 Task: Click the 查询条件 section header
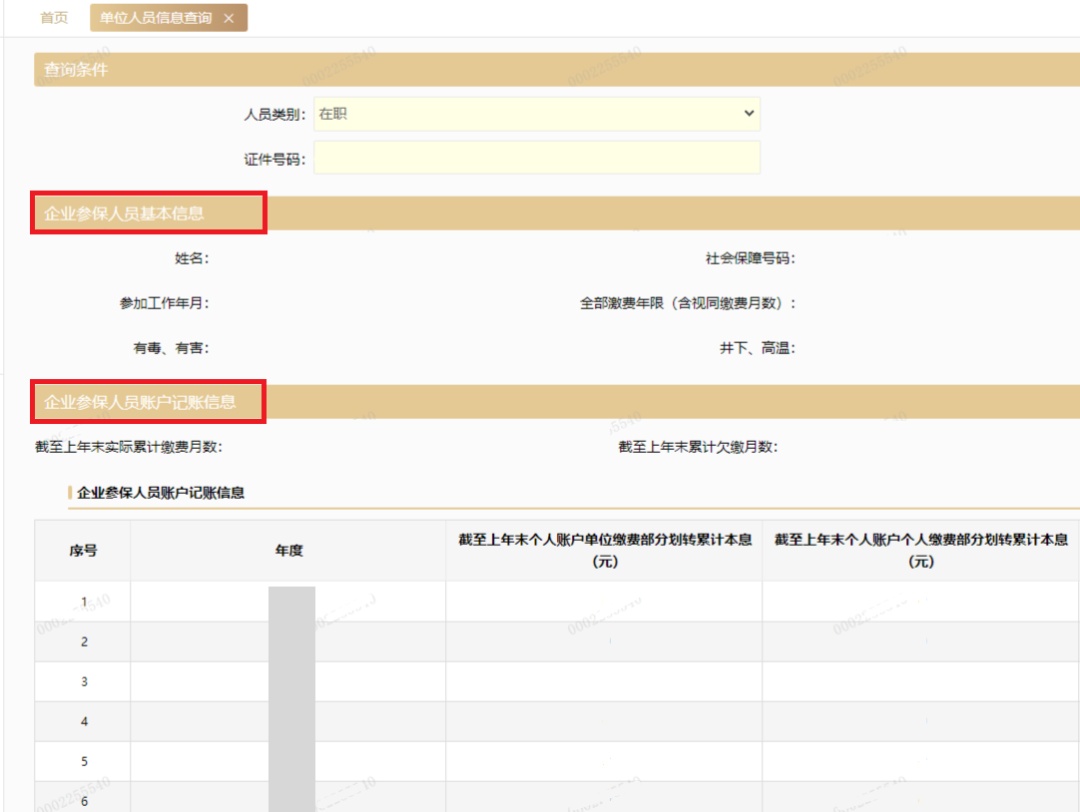click(557, 70)
